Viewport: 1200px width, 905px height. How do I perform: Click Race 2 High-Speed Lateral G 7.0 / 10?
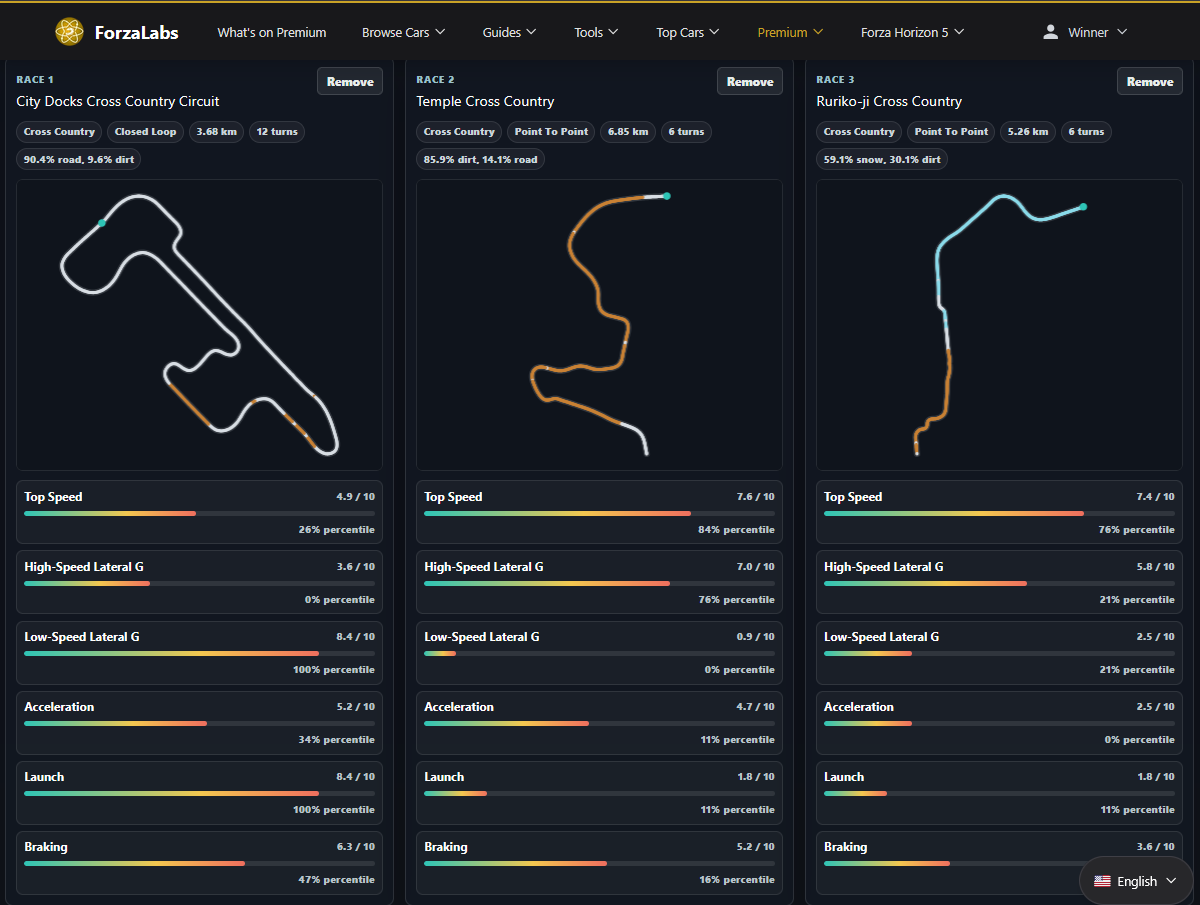(x=756, y=567)
